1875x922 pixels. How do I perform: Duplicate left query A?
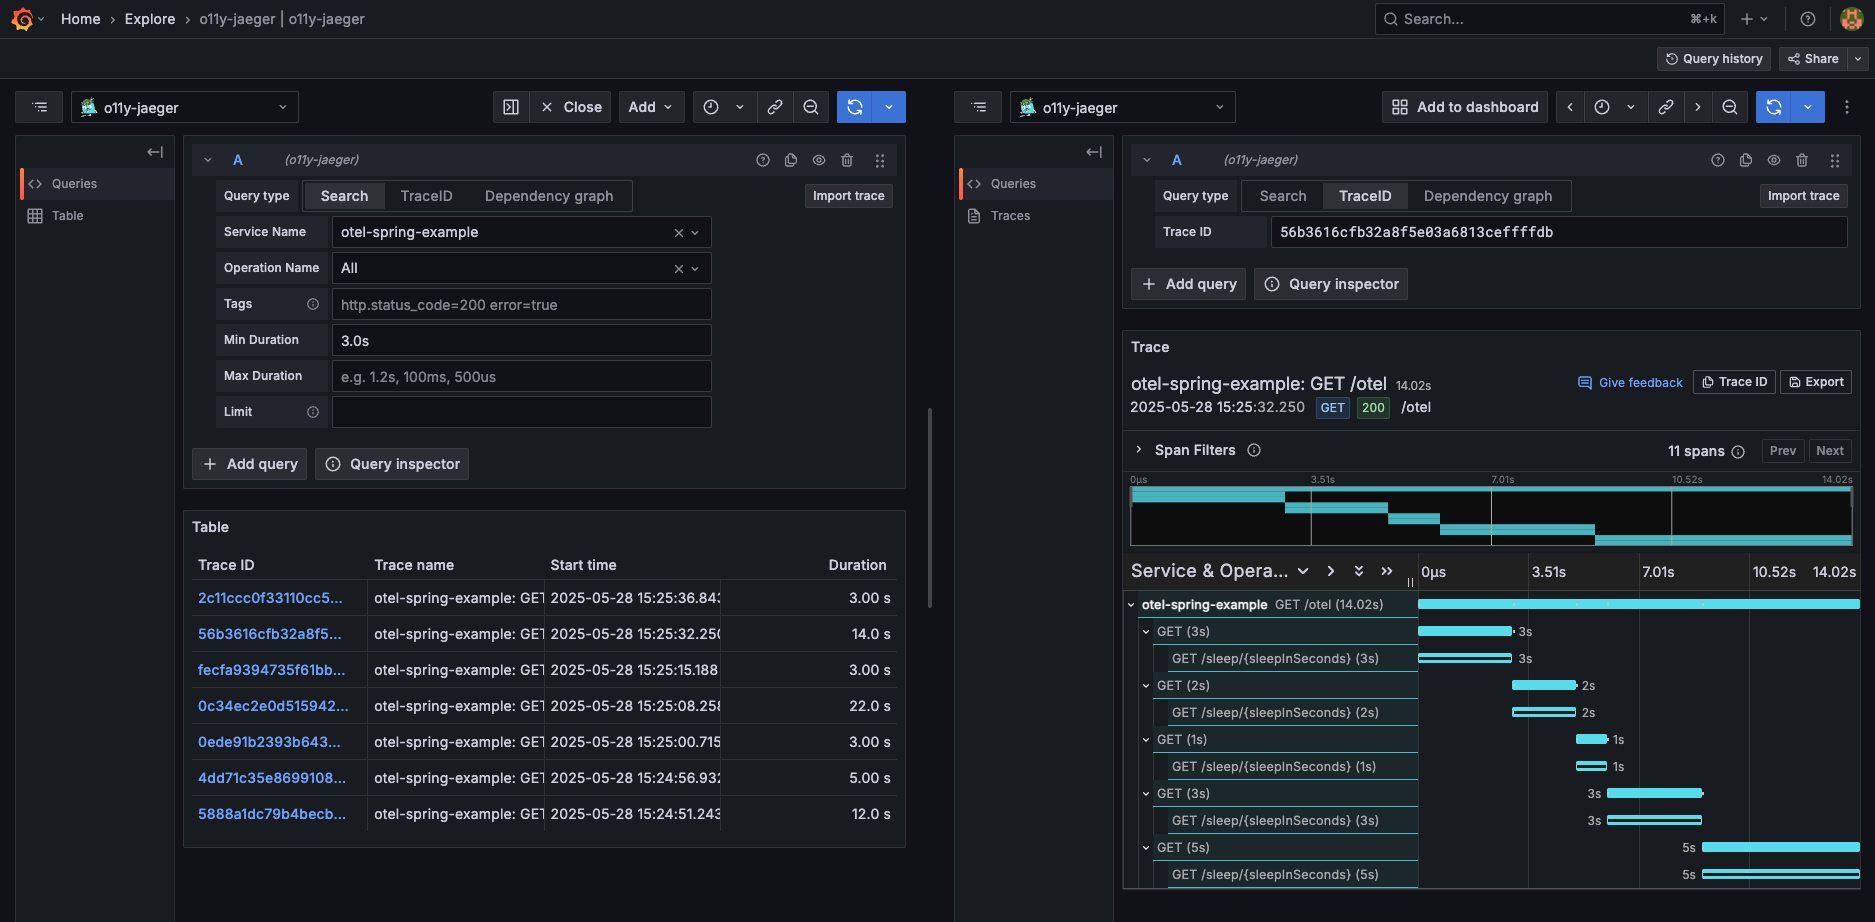point(791,160)
